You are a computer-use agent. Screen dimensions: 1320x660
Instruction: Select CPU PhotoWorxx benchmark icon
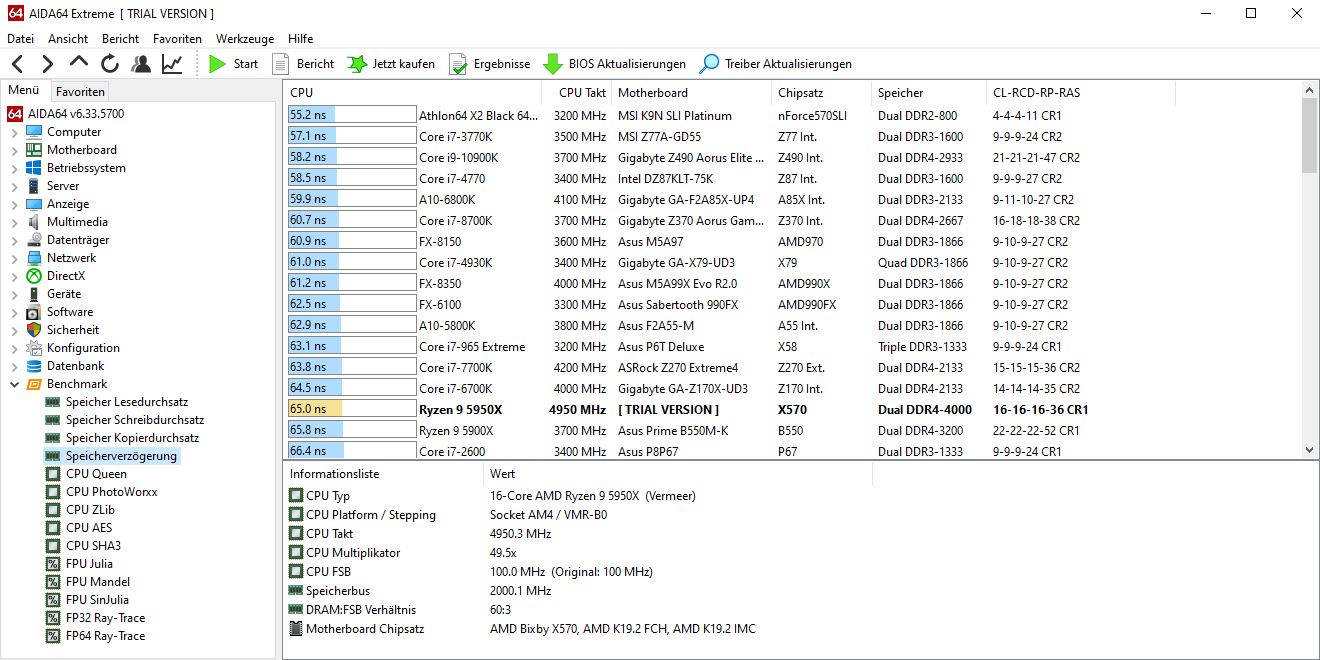coord(53,492)
